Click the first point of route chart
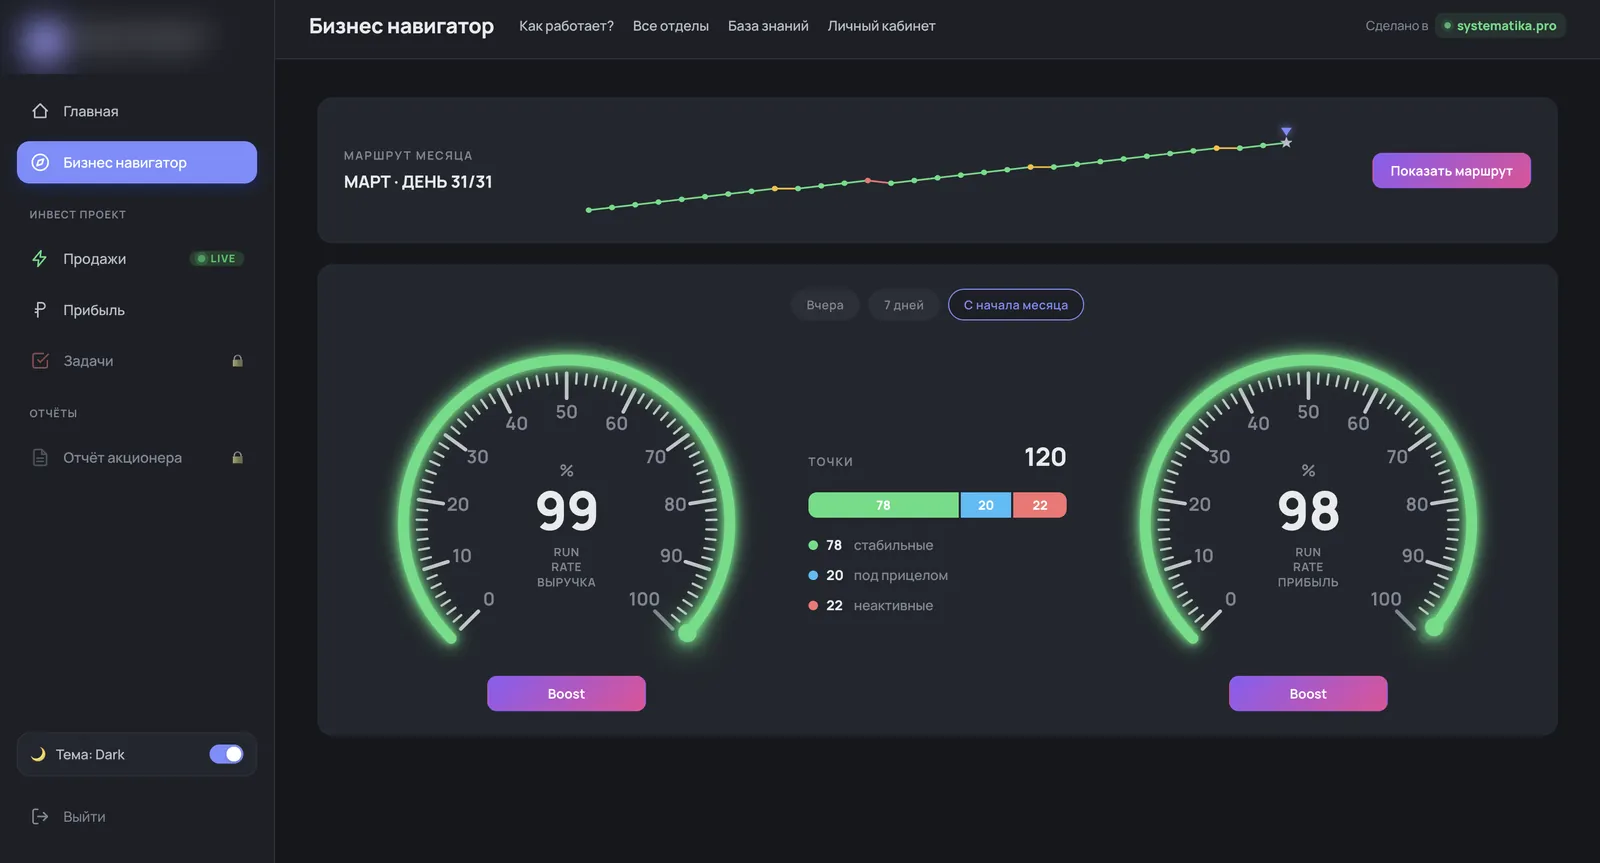Screen dimensions: 1600x863 (588, 210)
